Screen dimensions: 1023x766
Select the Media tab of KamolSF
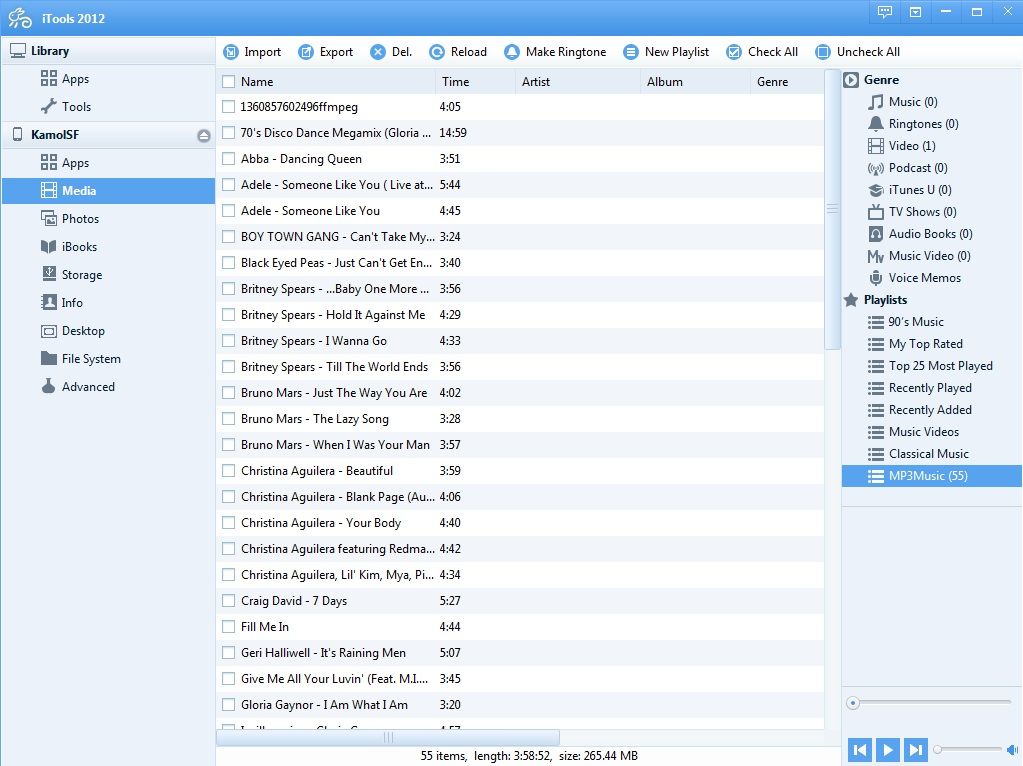tap(108, 191)
